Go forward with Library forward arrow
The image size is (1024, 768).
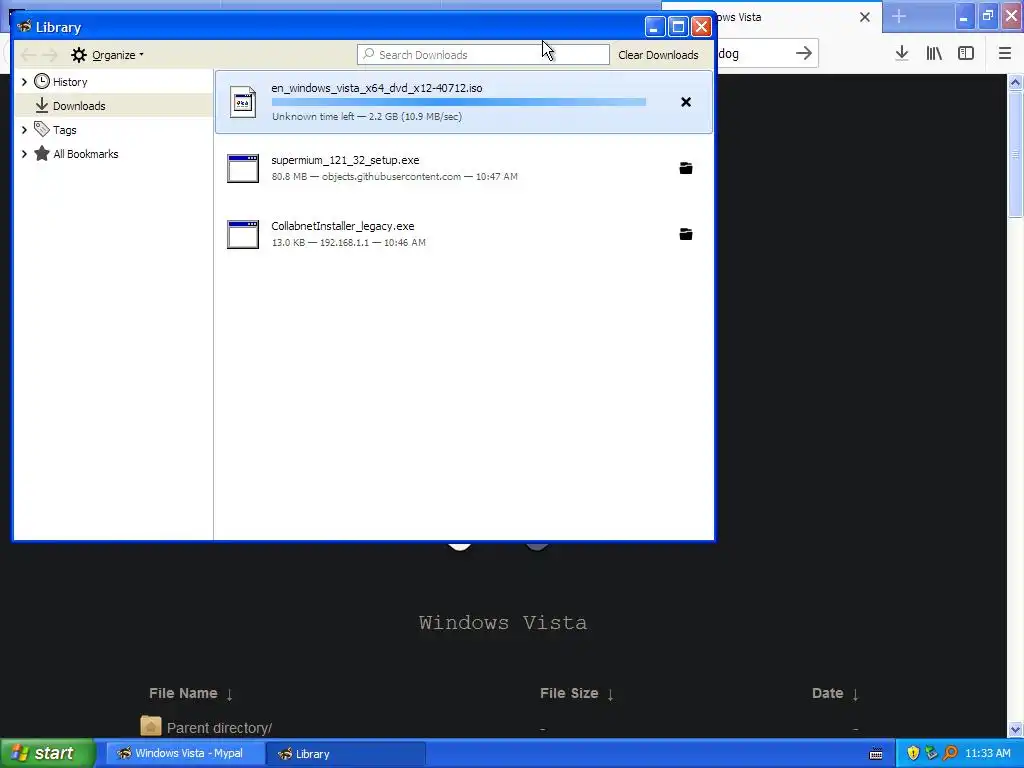pyautogui.click(x=50, y=55)
